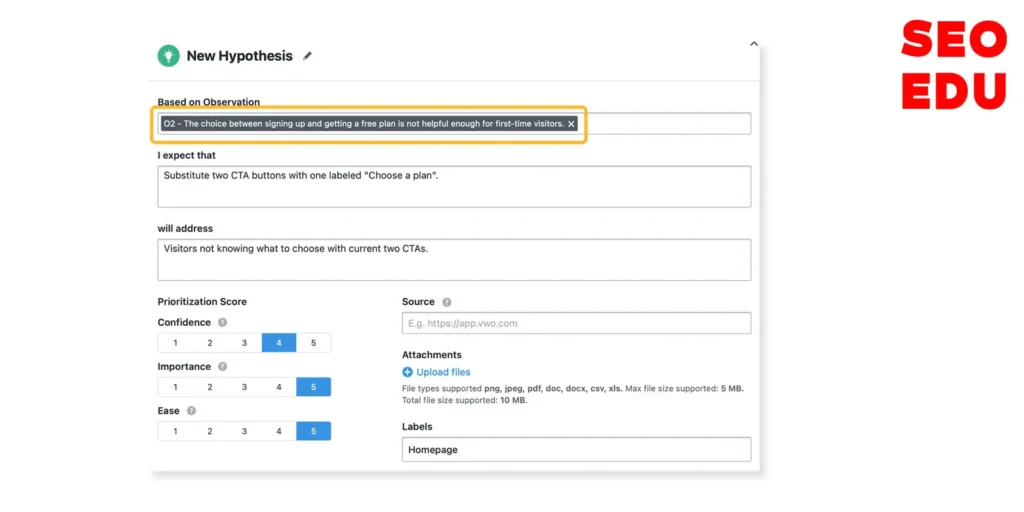Image resolution: width=1024 pixels, height=512 pixels.
Task: Click the Importance help question icon
Action: pyautogui.click(x=222, y=367)
